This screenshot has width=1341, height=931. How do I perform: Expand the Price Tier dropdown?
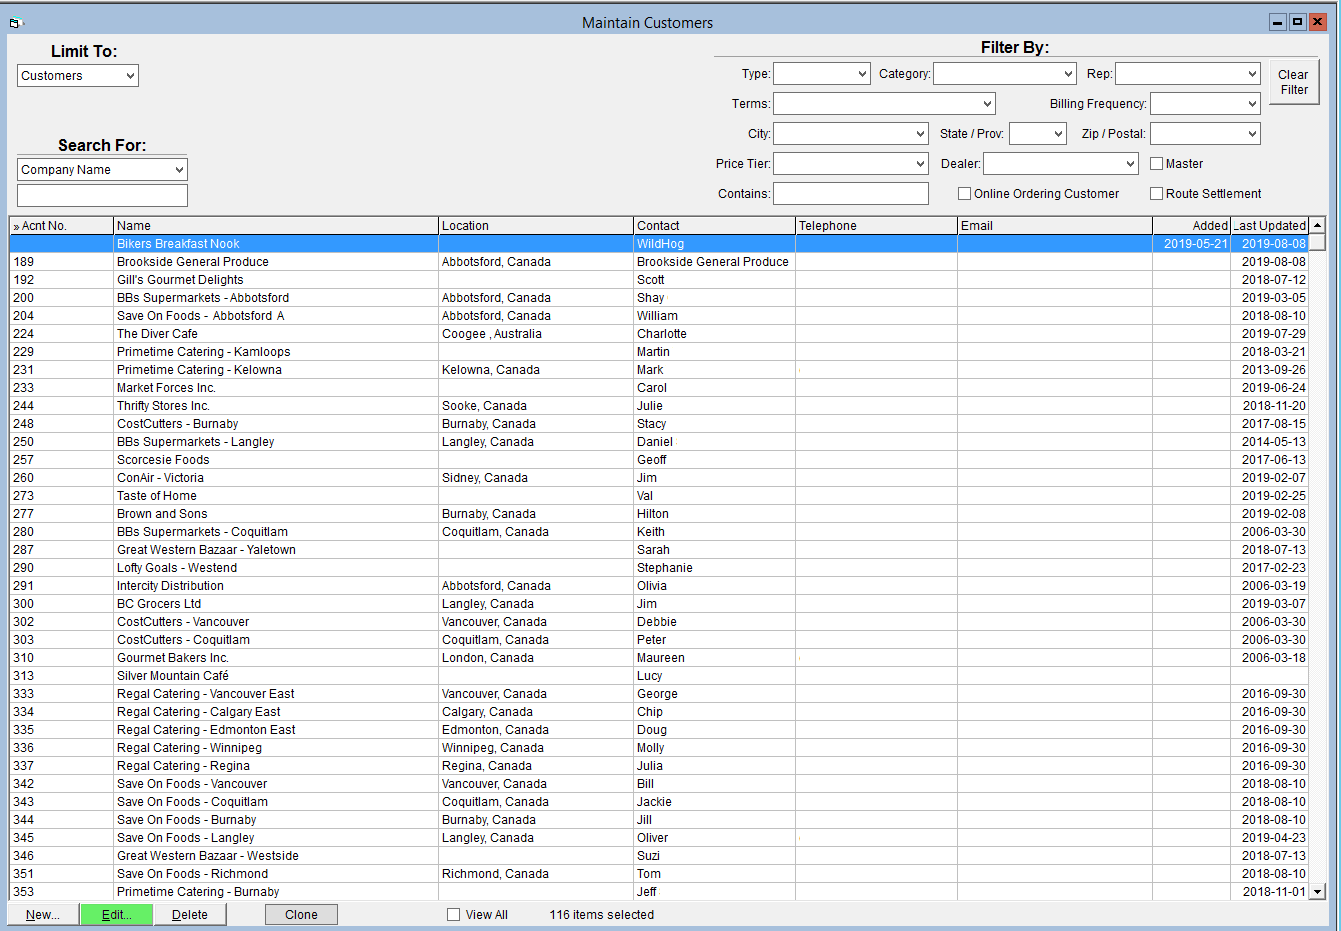click(851, 164)
